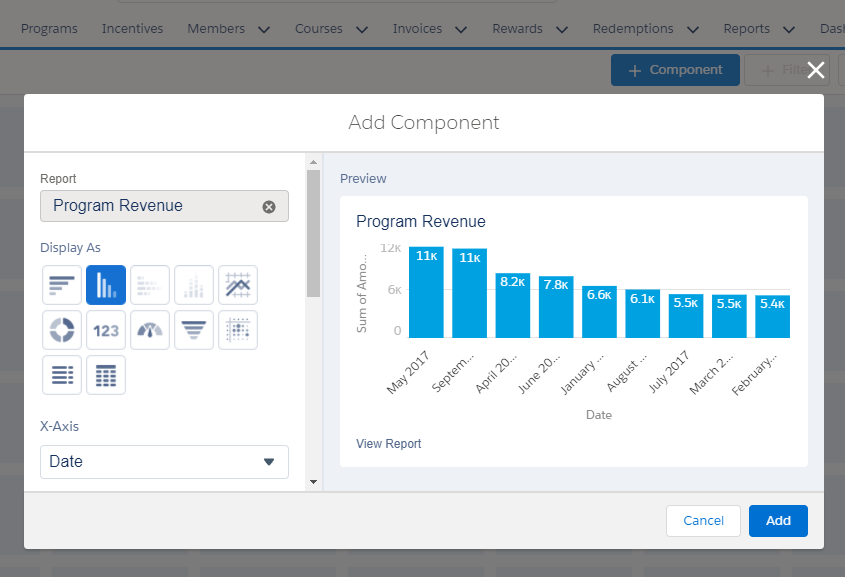Select funnel chart display type
Viewport: 845px width, 577px height.
coord(194,330)
